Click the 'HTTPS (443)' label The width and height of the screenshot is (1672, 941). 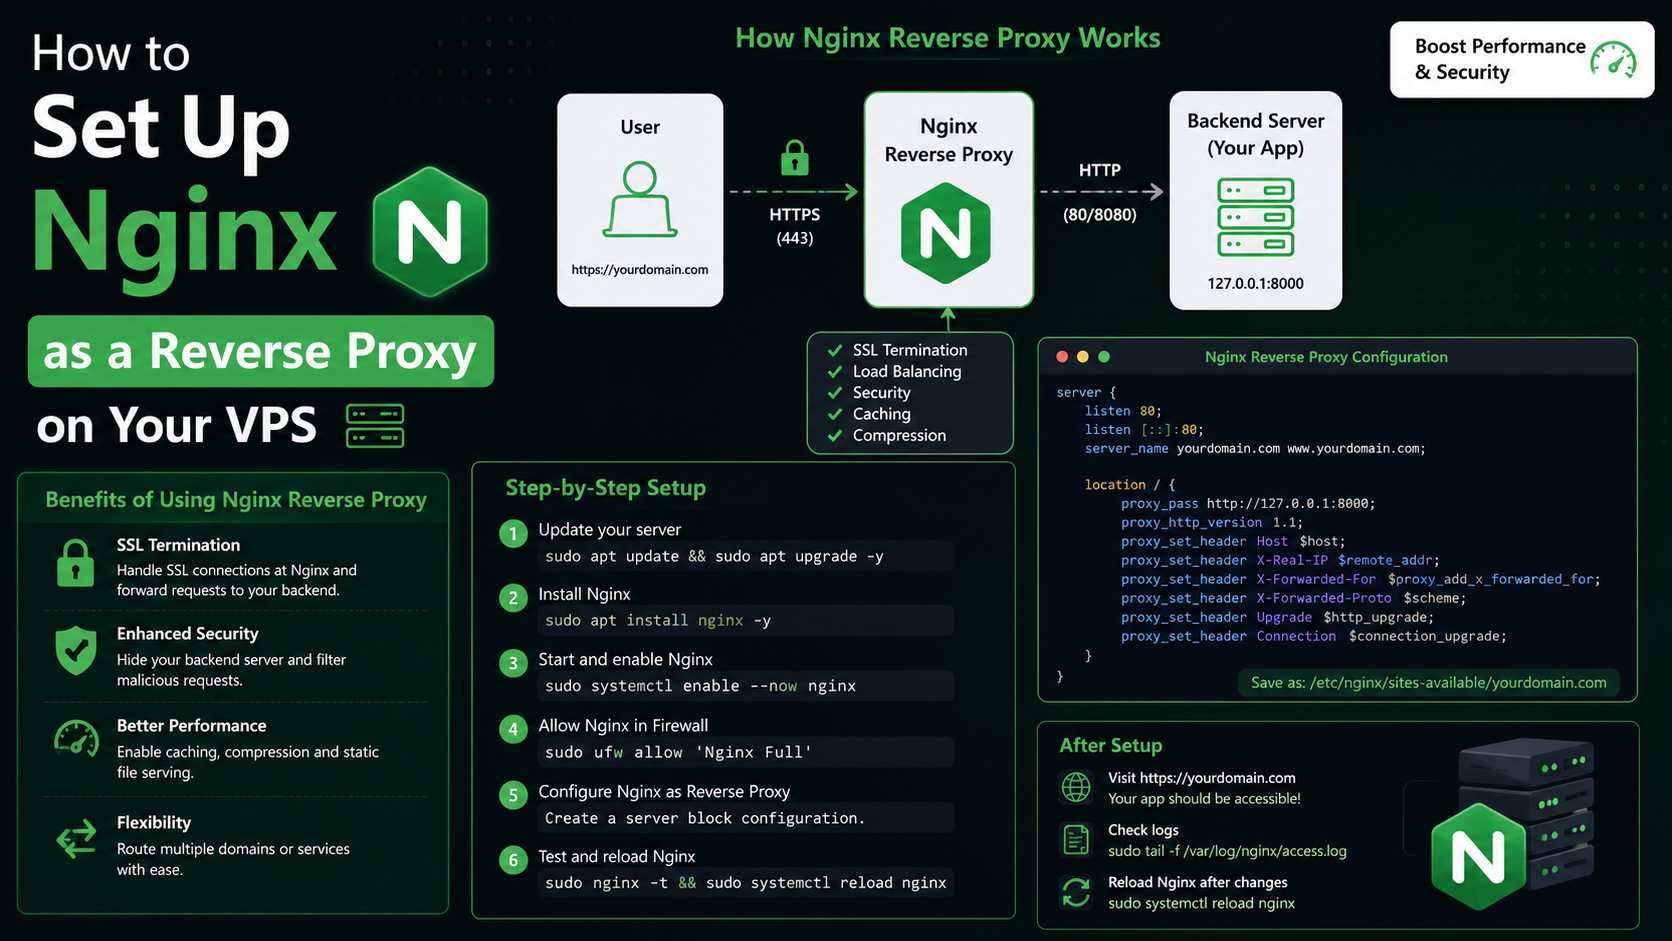tap(795, 226)
